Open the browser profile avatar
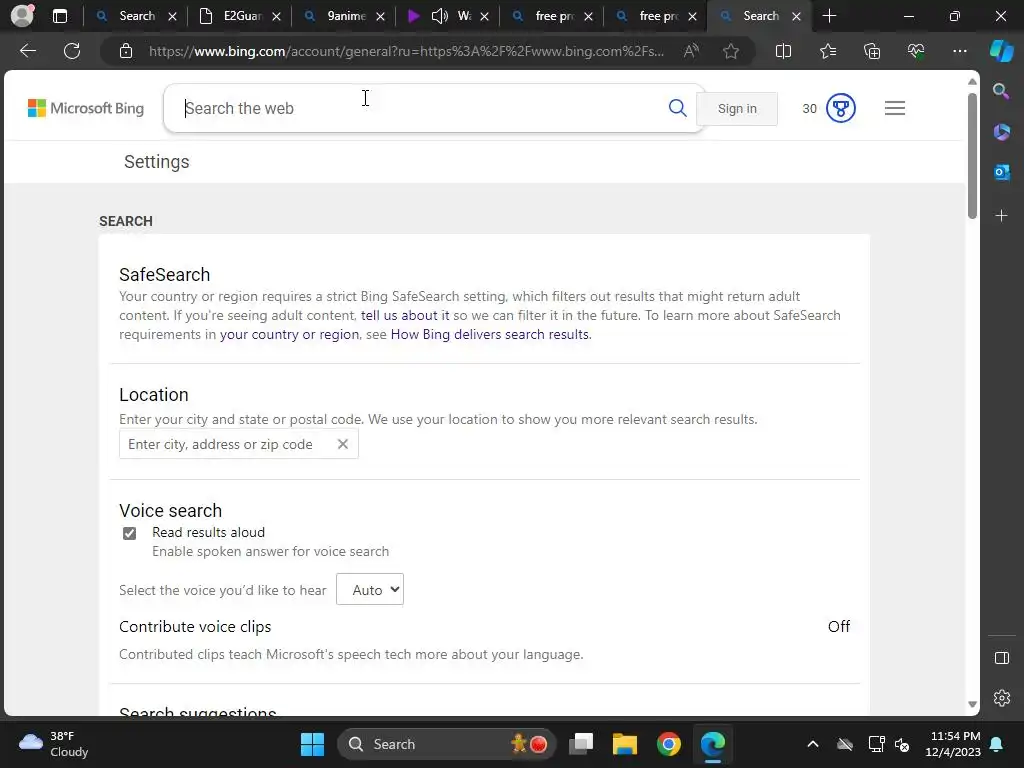 click(22, 16)
